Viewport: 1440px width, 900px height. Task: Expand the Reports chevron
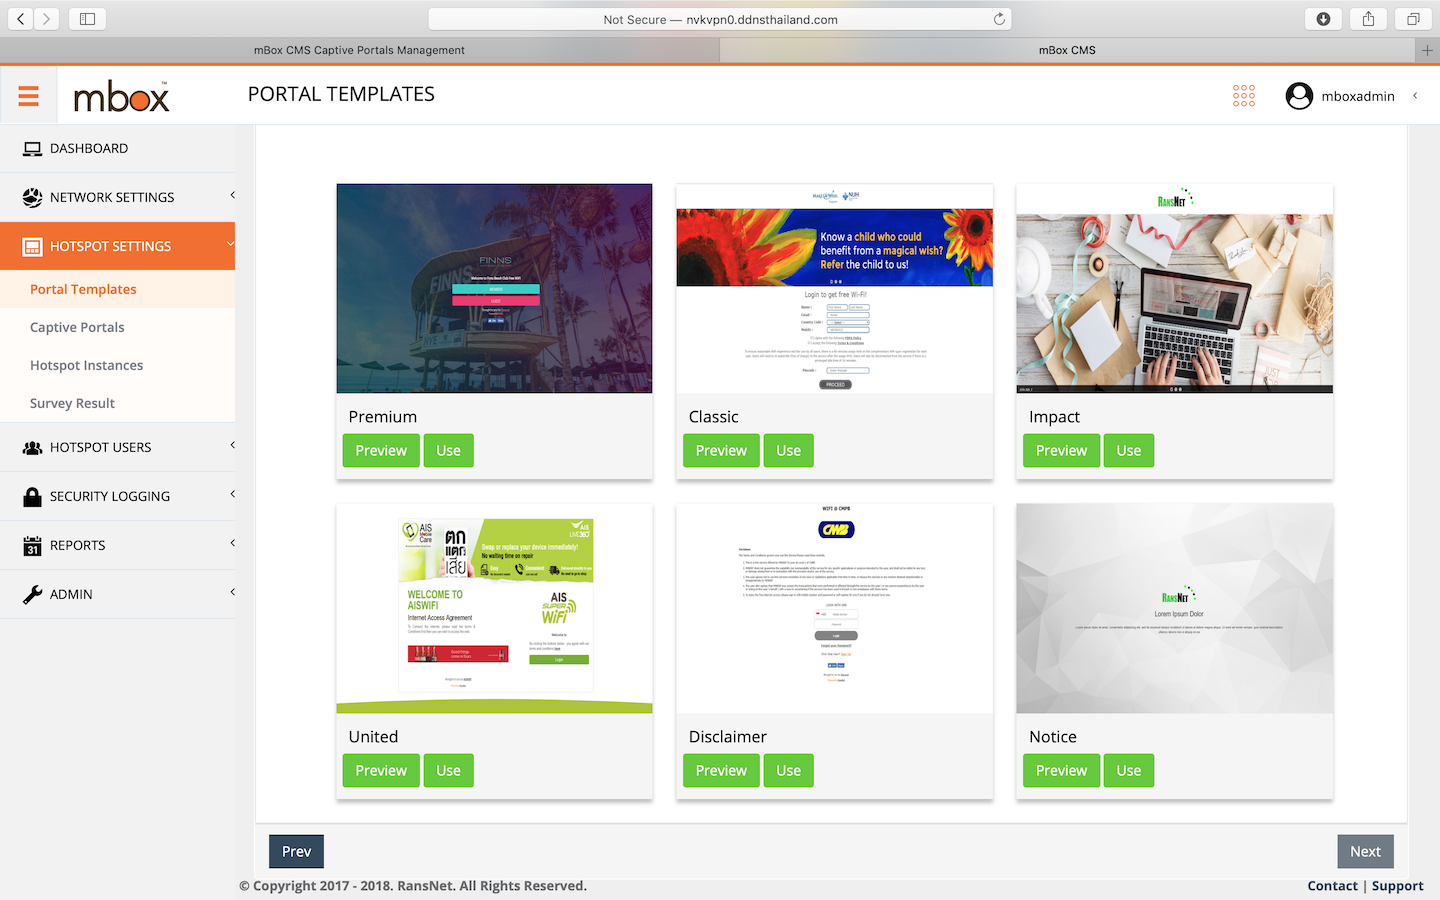pos(232,543)
